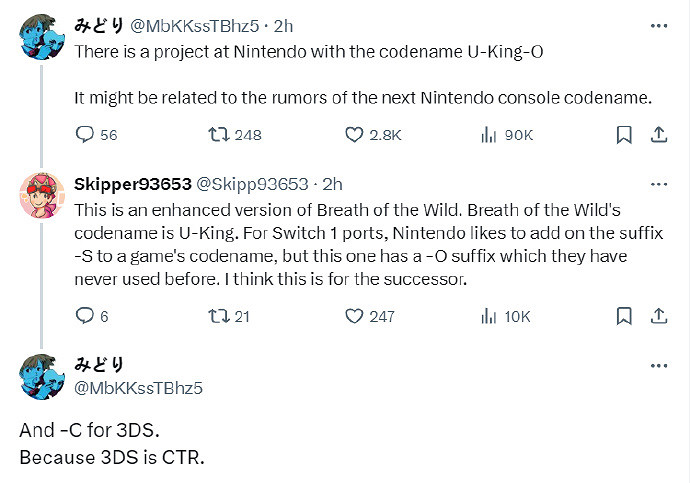Image resolution: width=690 pixels, height=483 pixels.
Task: Open more options on Skipper93653's tweet
Action: [658, 184]
